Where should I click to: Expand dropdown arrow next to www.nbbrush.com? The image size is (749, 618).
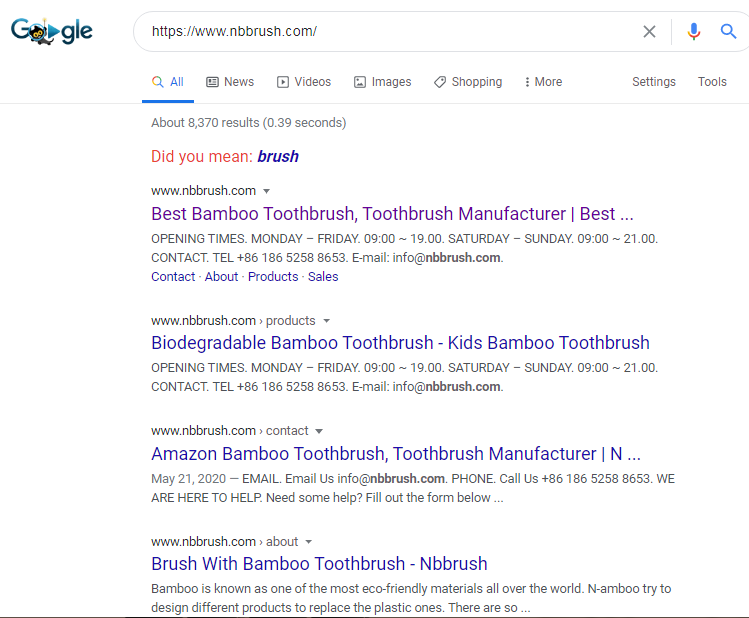click(x=267, y=191)
